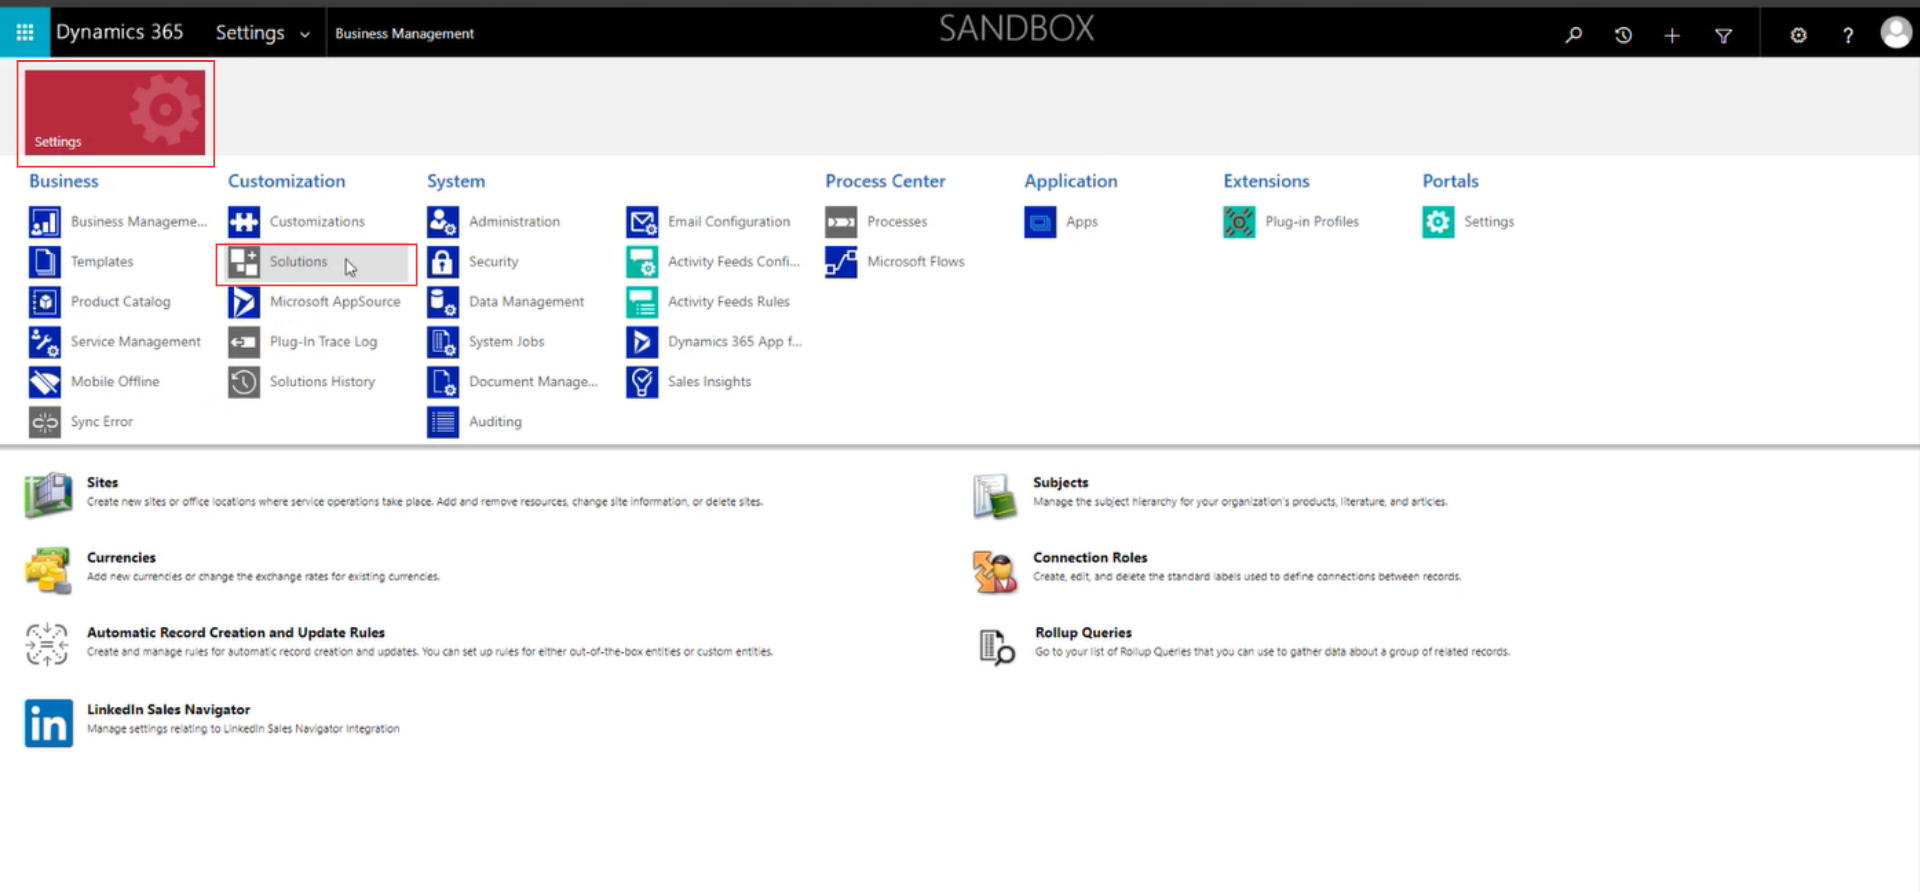The image size is (1920, 892).
Task: Click the Portals Settings gear icon
Action: click(1438, 222)
